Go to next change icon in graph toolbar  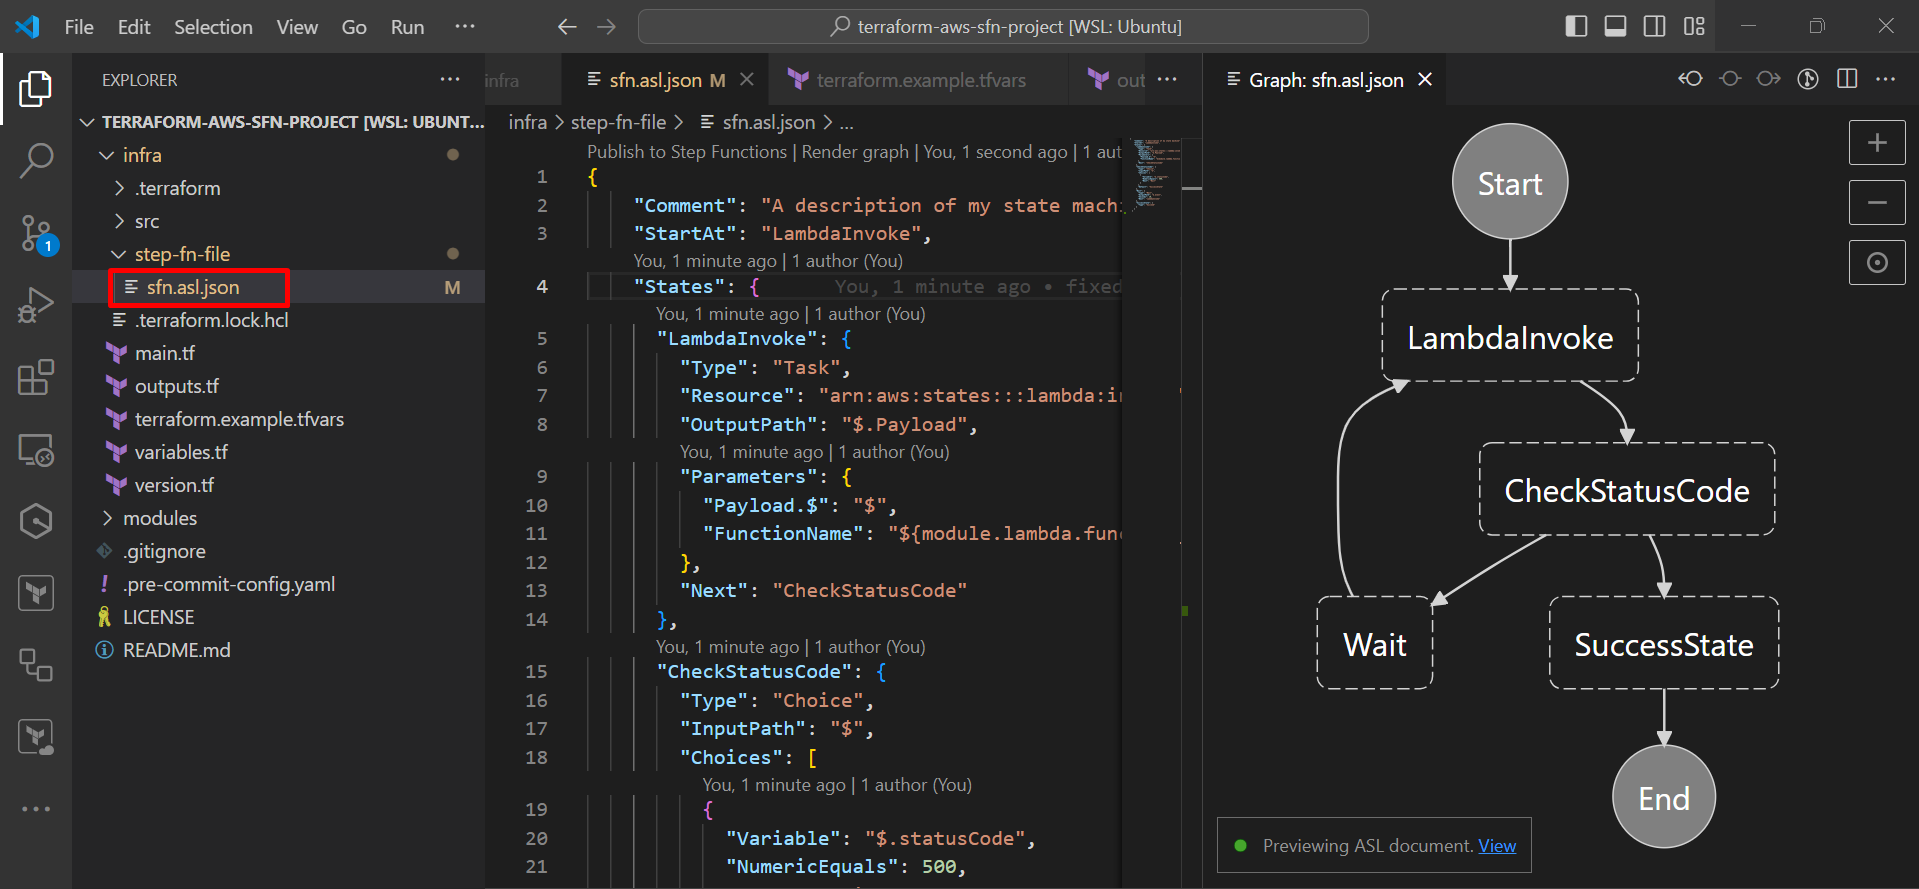pos(1769,79)
